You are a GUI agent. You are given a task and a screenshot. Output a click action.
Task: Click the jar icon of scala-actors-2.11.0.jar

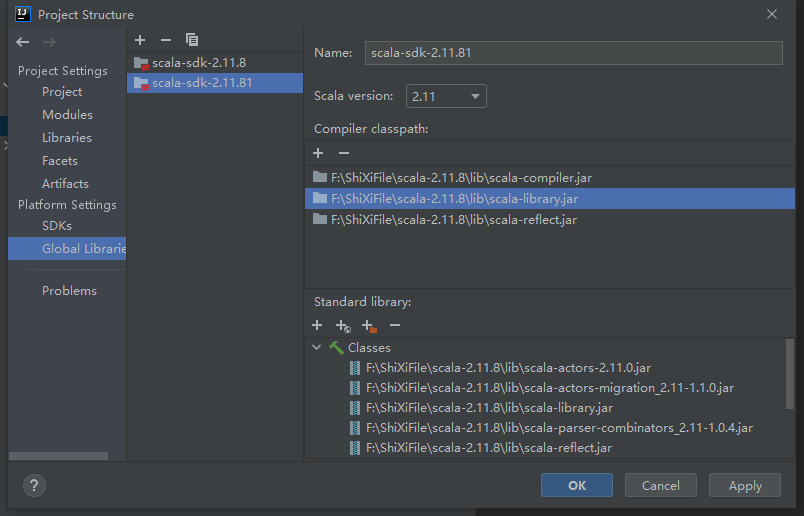pyautogui.click(x=355, y=368)
